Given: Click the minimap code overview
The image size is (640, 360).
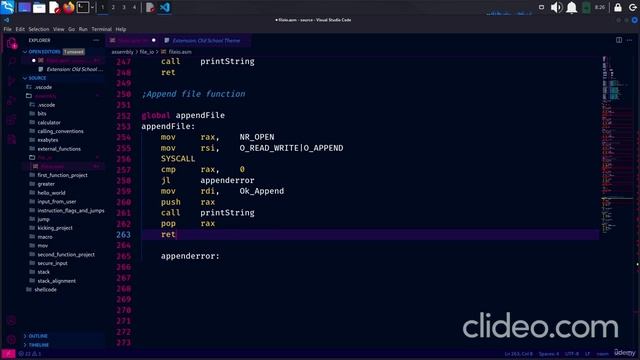Looking at the screenshot, I should coord(618,145).
